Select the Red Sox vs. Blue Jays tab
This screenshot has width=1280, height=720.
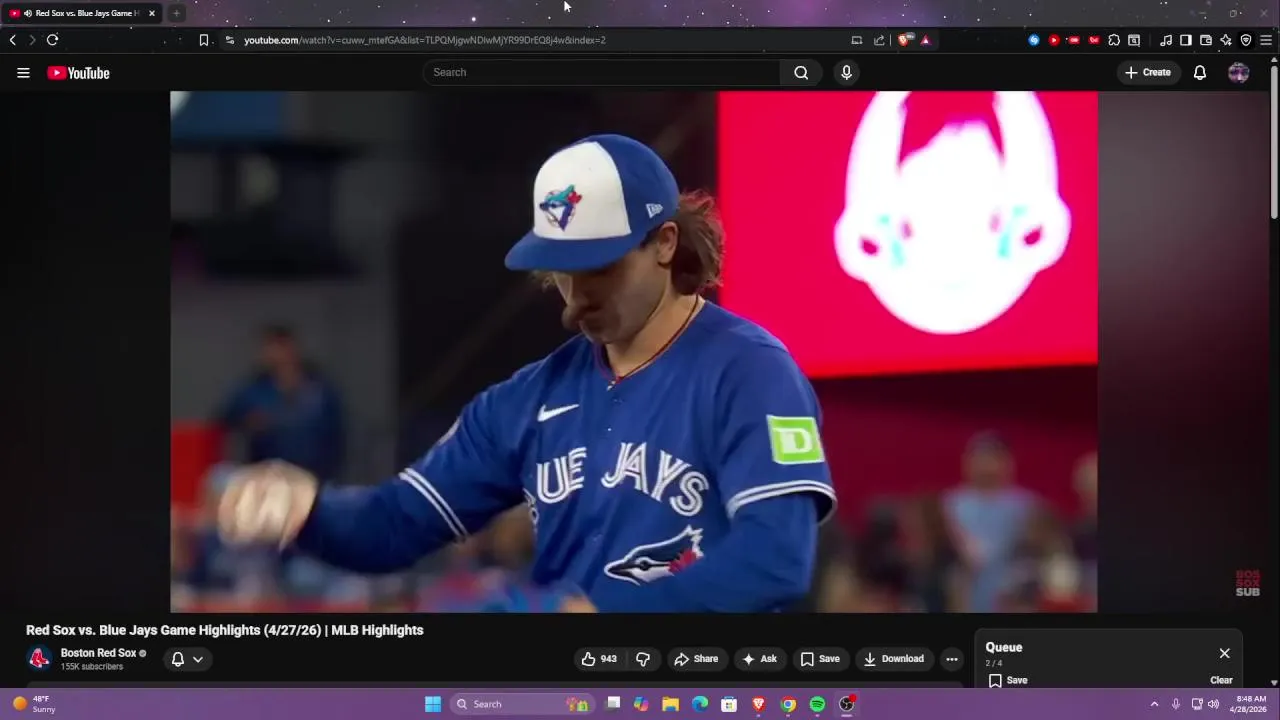80,13
